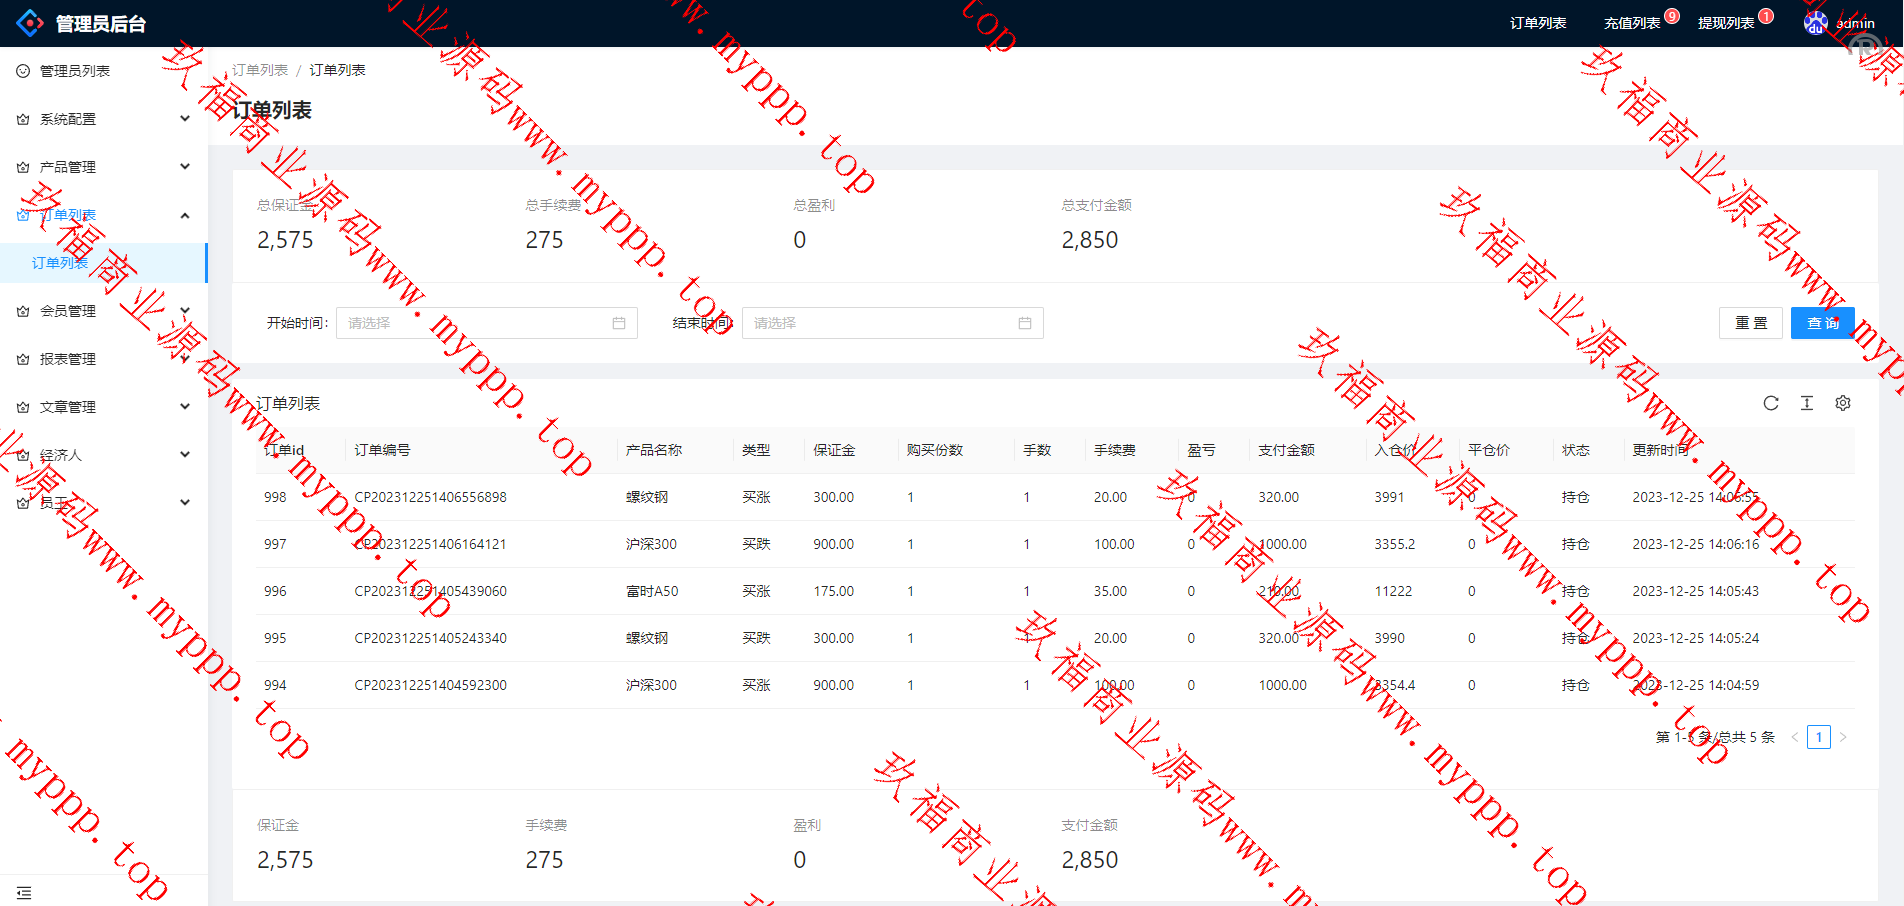Expand the 产品管理 sidebar menu
Viewport: 1904px width, 906px height.
pyautogui.click(x=103, y=167)
